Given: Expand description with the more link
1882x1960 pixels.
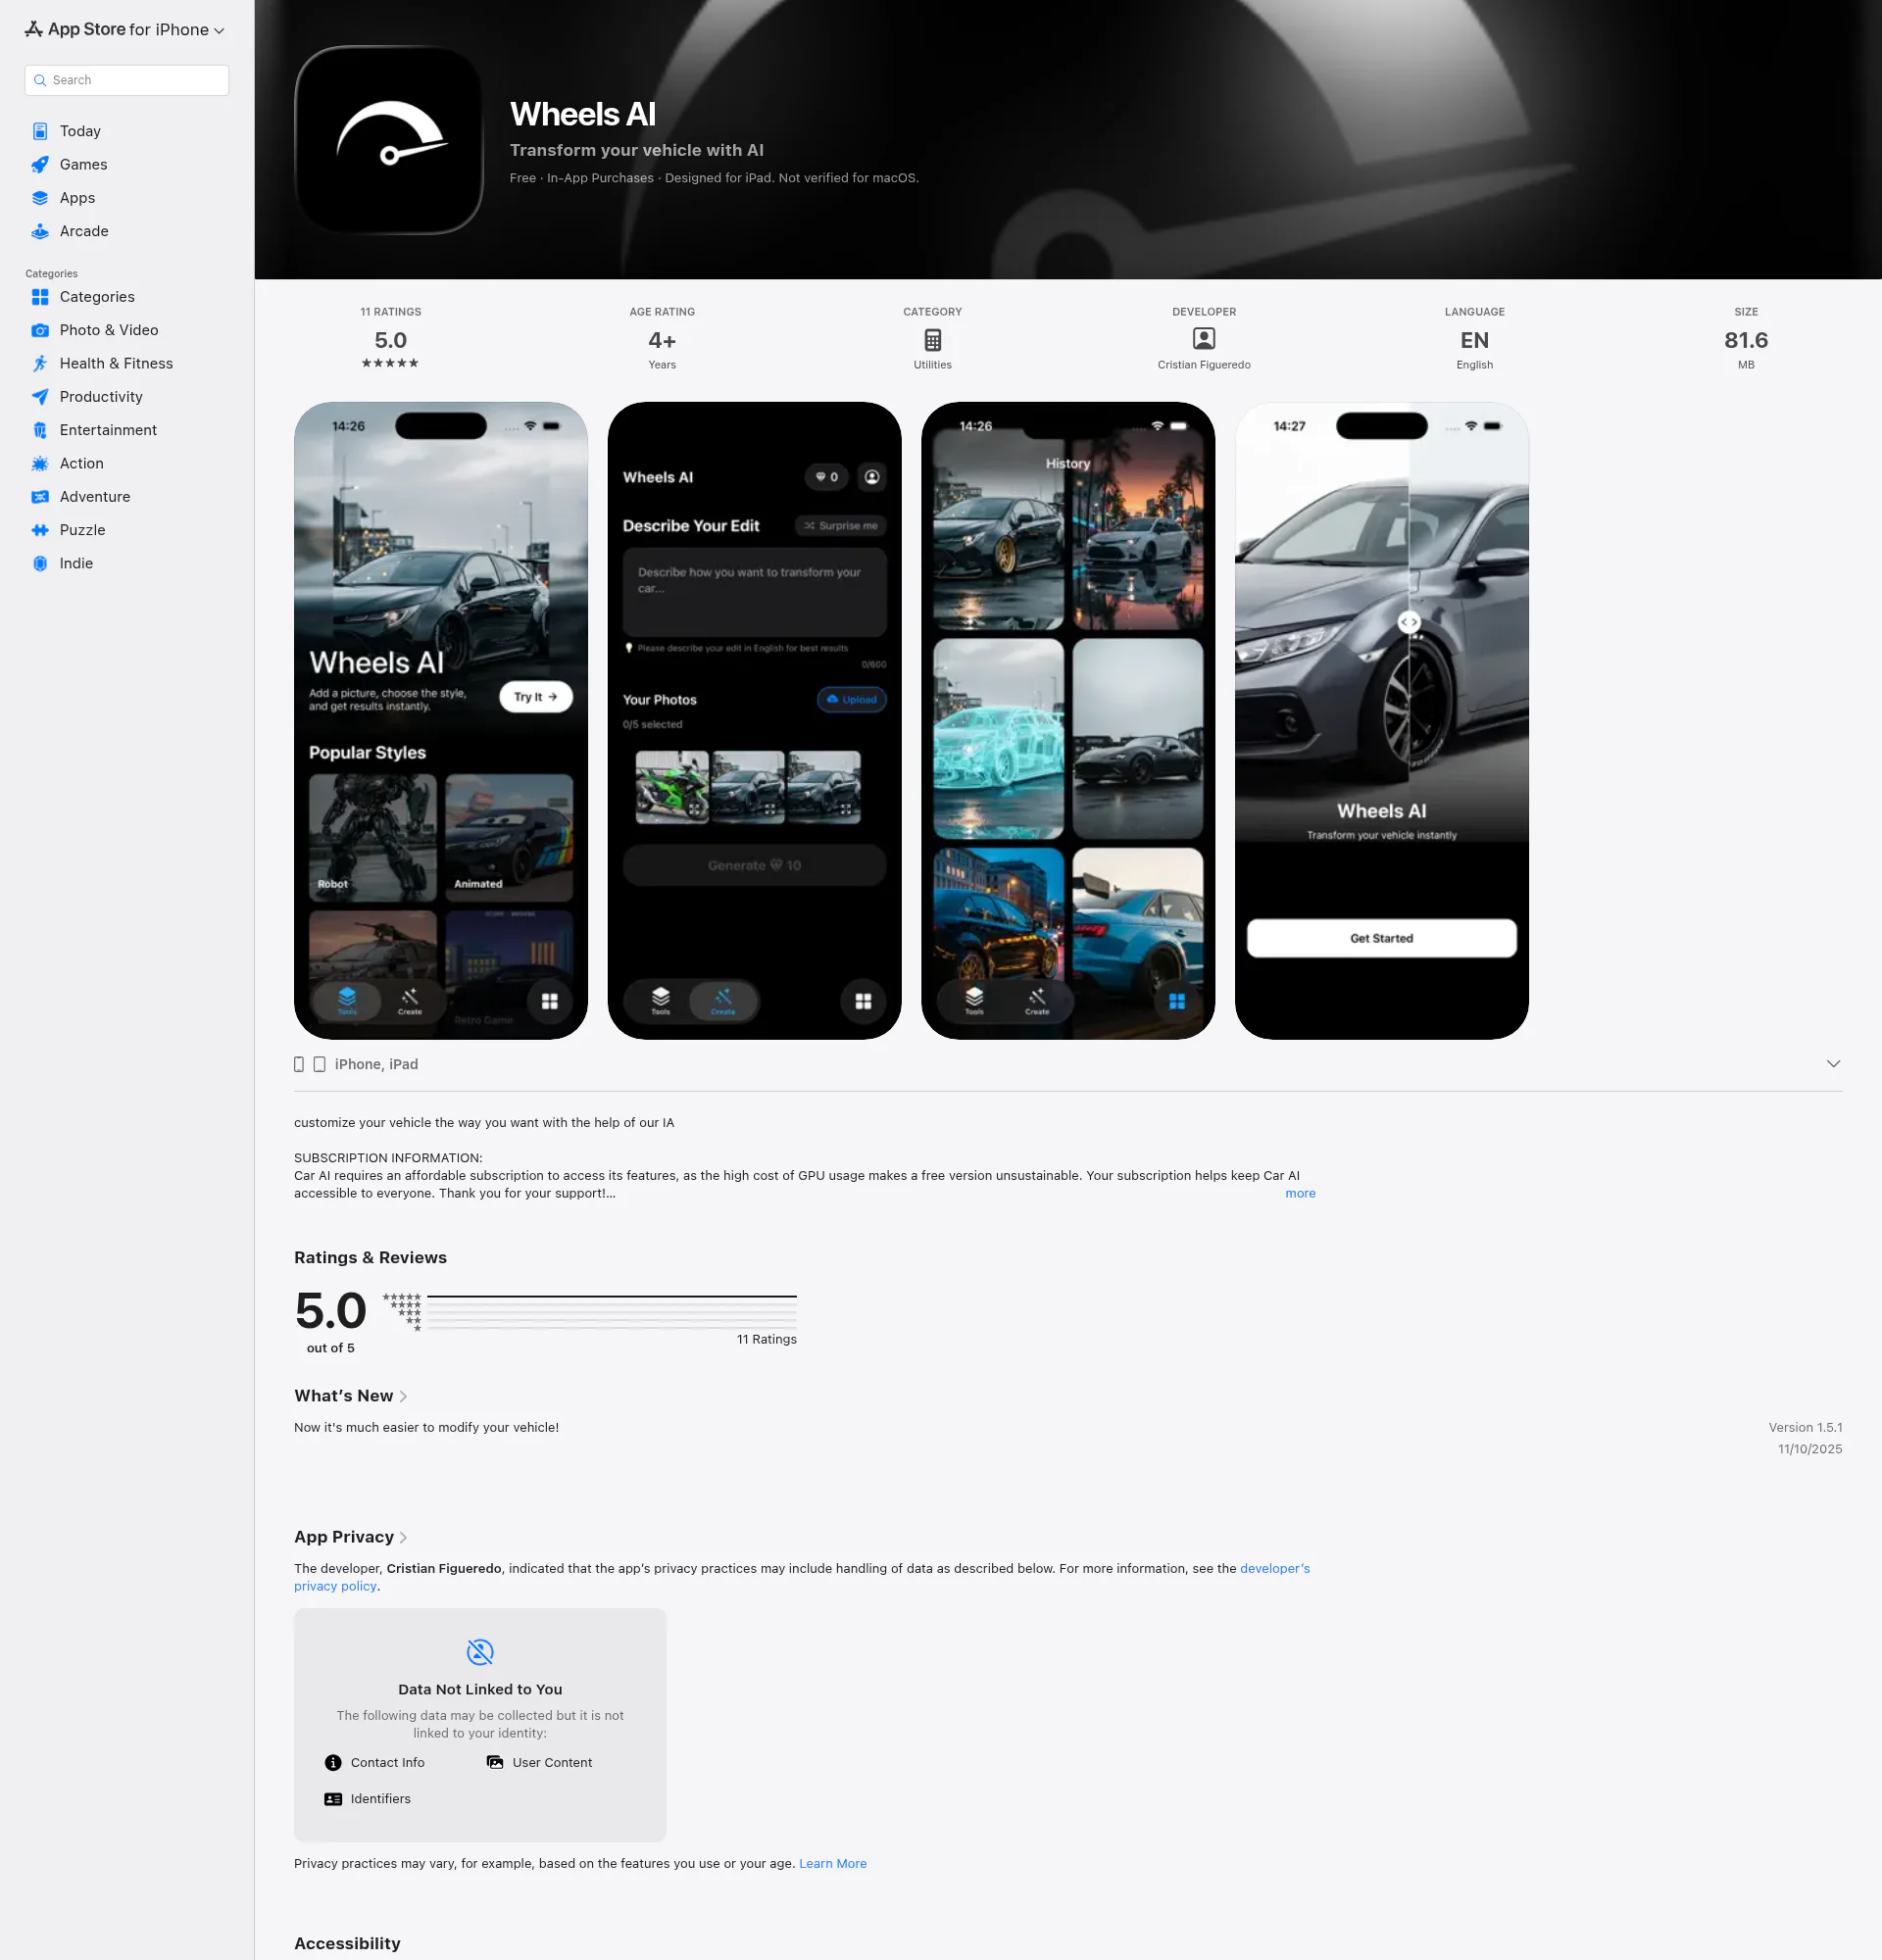Looking at the screenshot, I should pyautogui.click(x=1300, y=1193).
